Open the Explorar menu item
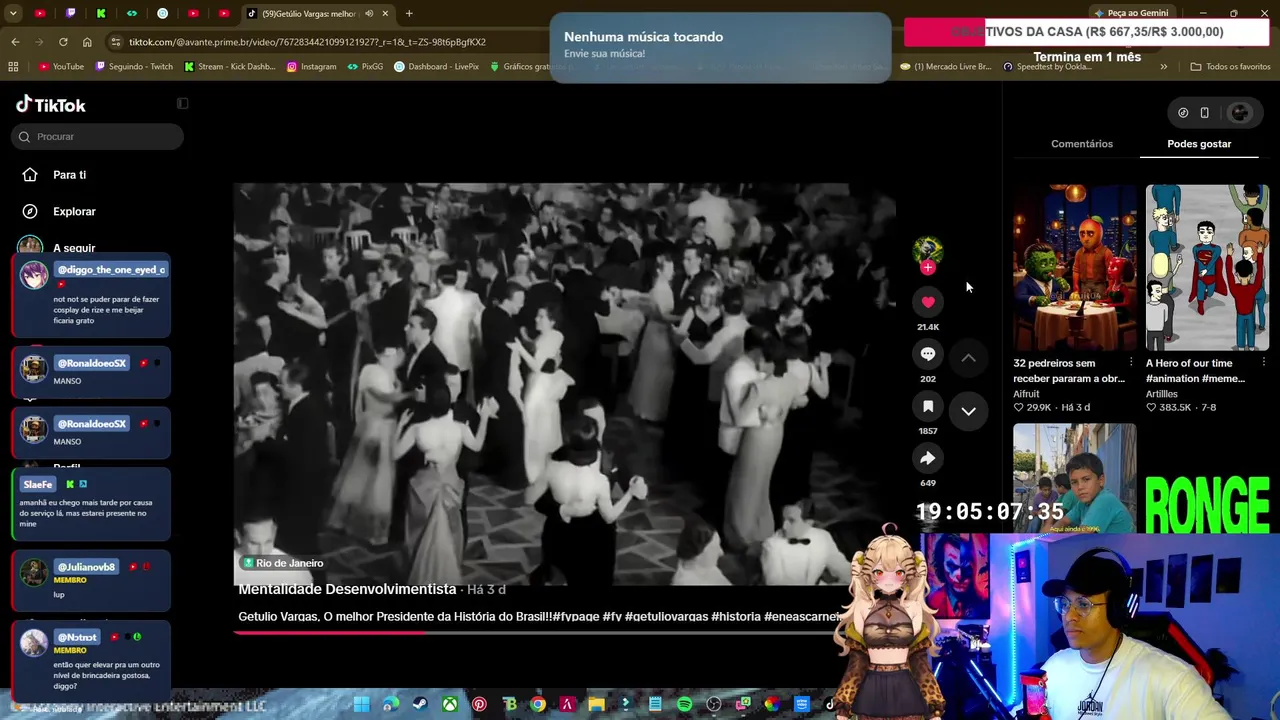1280x720 pixels. [74, 211]
